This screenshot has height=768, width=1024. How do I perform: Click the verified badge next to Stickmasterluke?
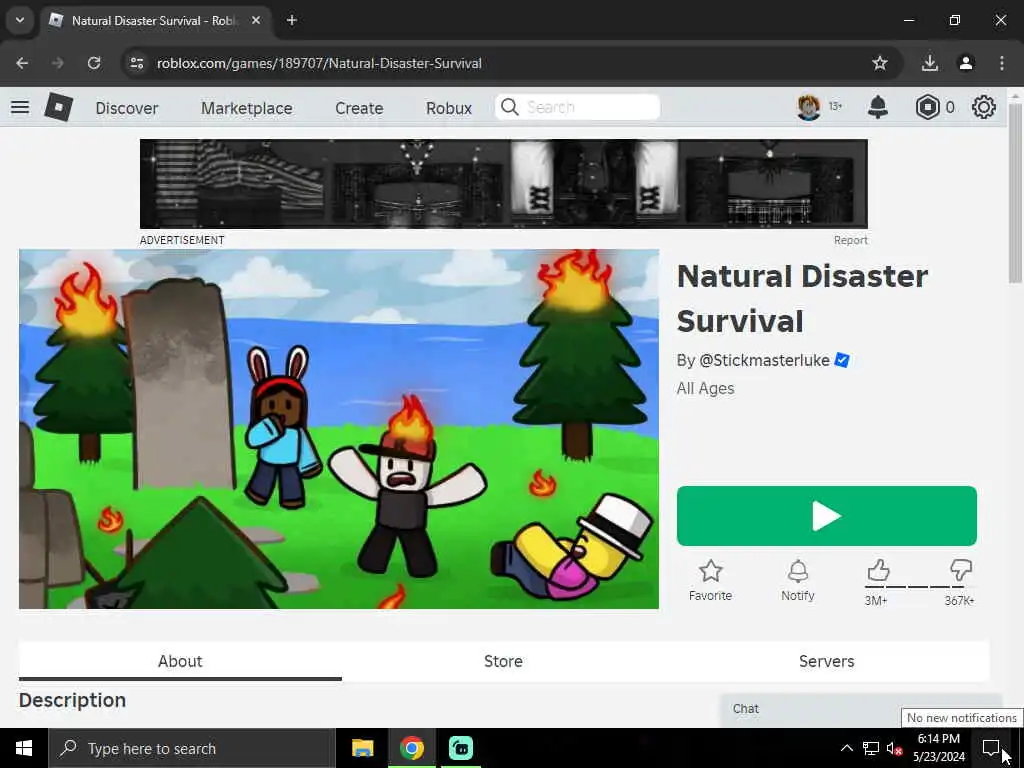click(842, 360)
